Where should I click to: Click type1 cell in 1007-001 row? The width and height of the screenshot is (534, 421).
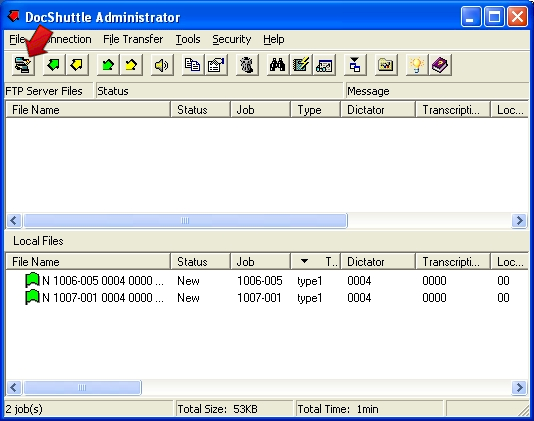[x=310, y=298]
